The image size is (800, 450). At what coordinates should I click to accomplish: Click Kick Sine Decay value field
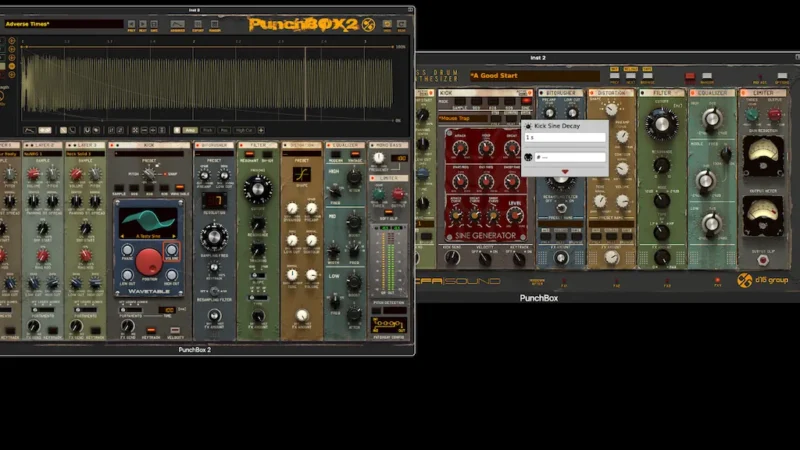tap(565, 137)
